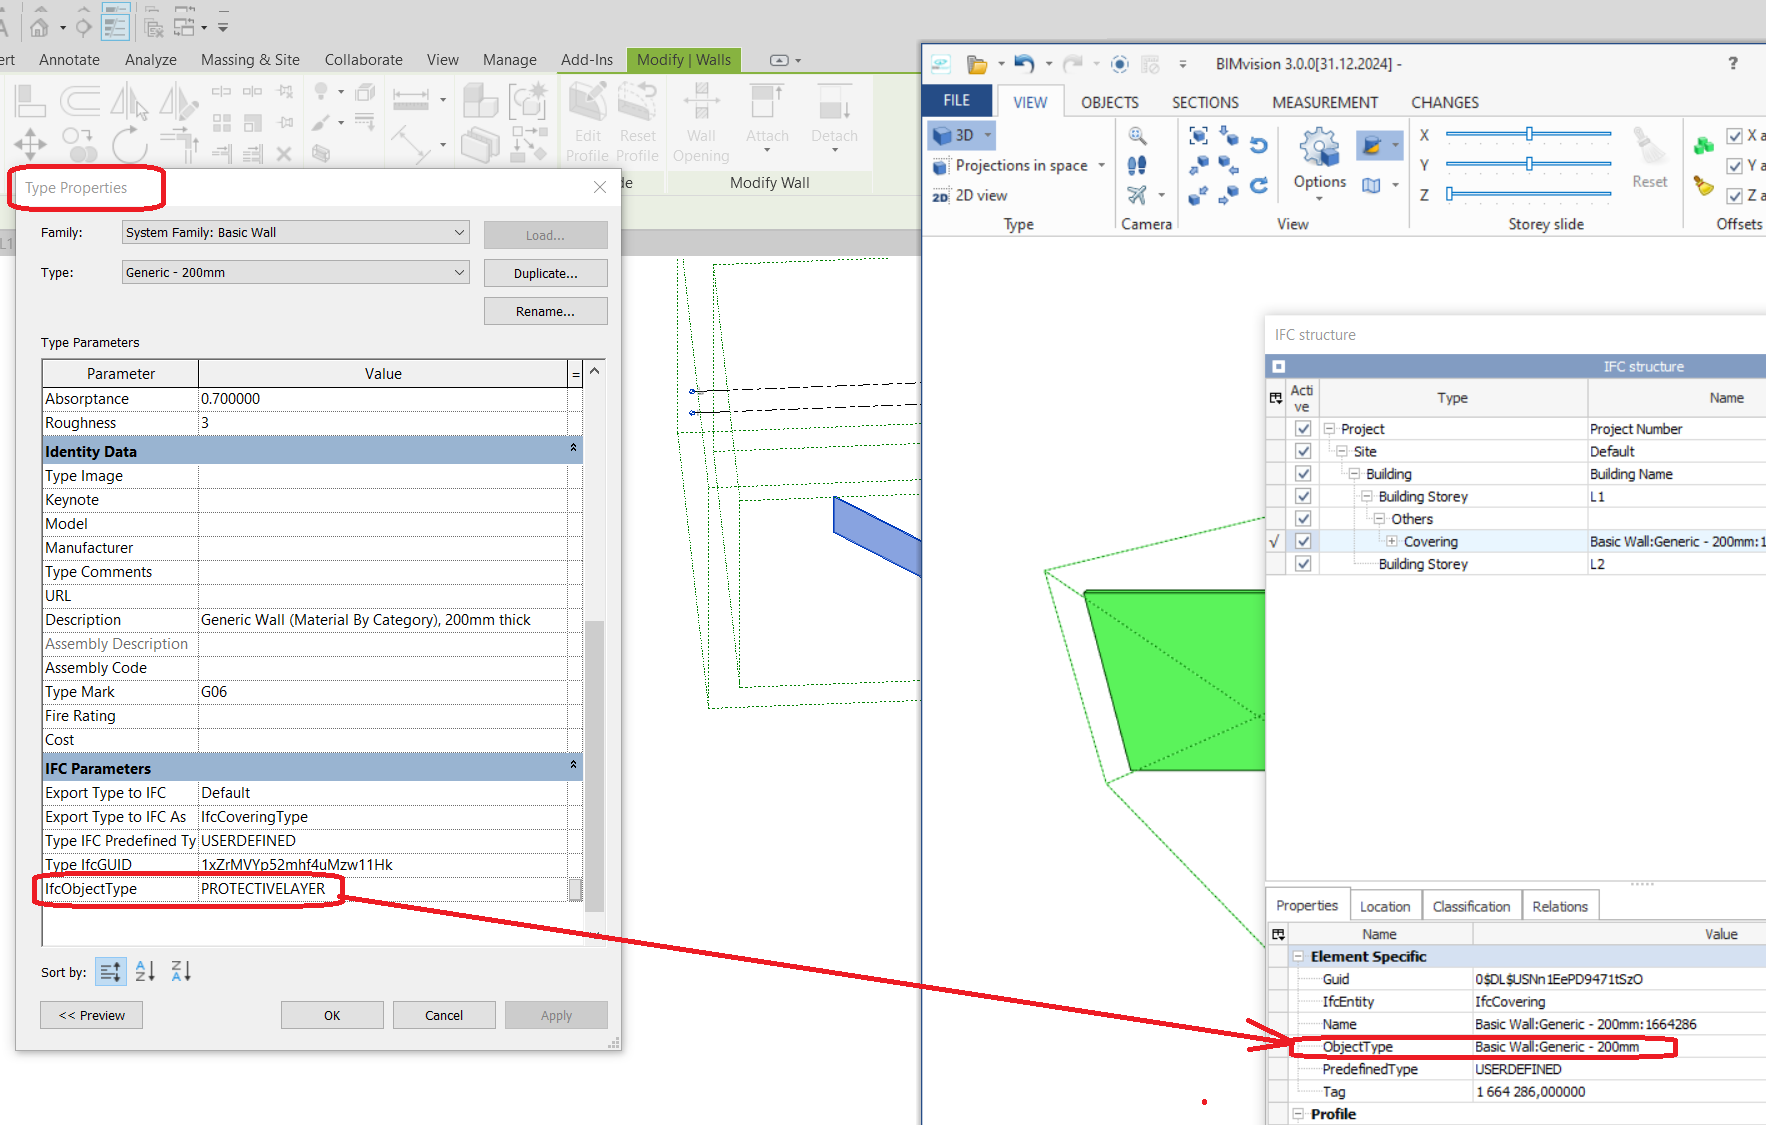The height and width of the screenshot is (1125, 1766).
Task: Toggle the X axis offset checkbox
Action: pyautogui.click(x=1735, y=136)
